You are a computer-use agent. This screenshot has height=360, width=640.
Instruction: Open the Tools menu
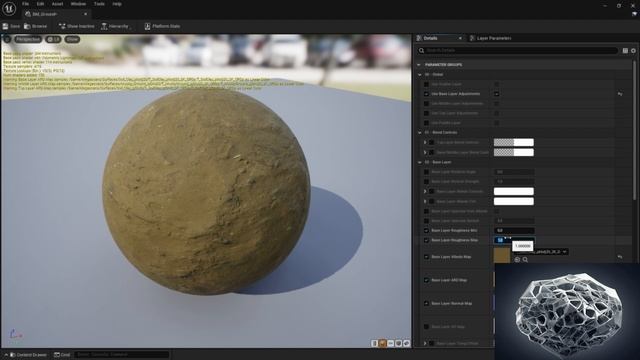coord(99,4)
